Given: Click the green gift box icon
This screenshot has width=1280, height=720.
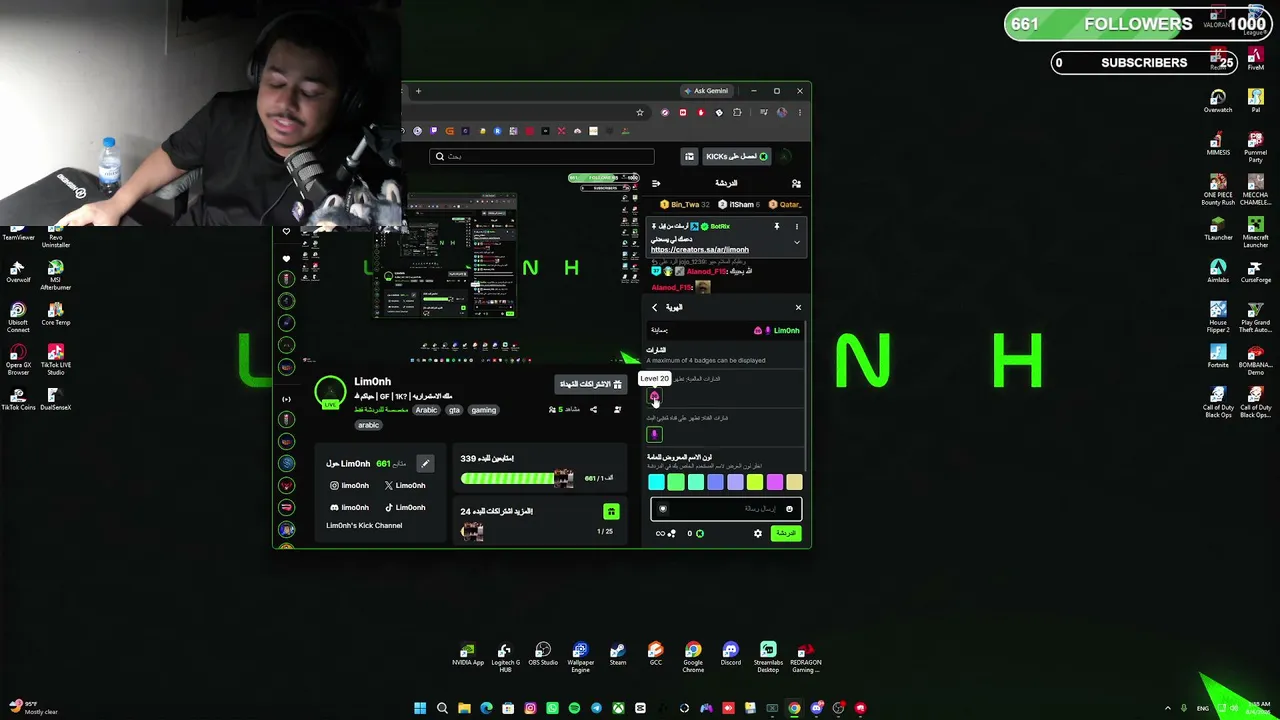Looking at the screenshot, I should (611, 512).
